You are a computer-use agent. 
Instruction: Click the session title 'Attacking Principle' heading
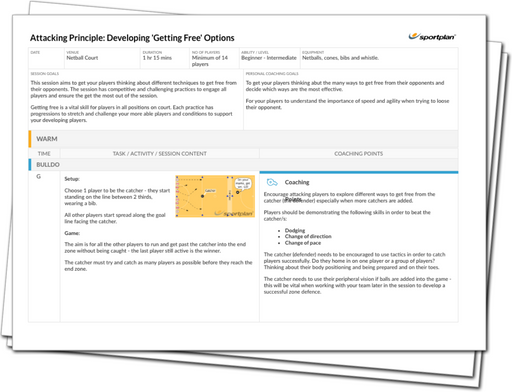pyautogui.click(x=132, y=38)
